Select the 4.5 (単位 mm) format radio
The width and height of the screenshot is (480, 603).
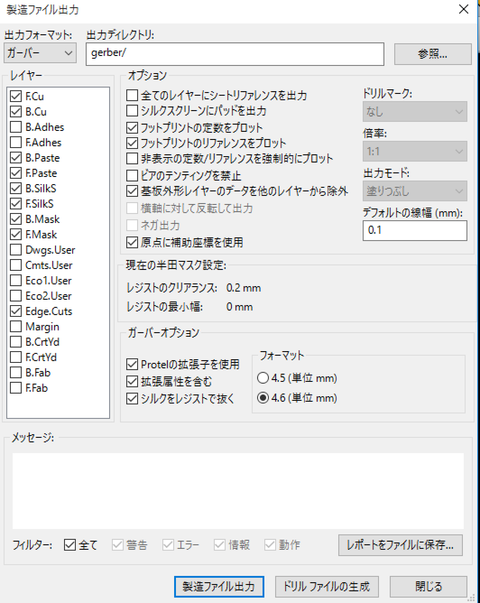tap(263, 378)
